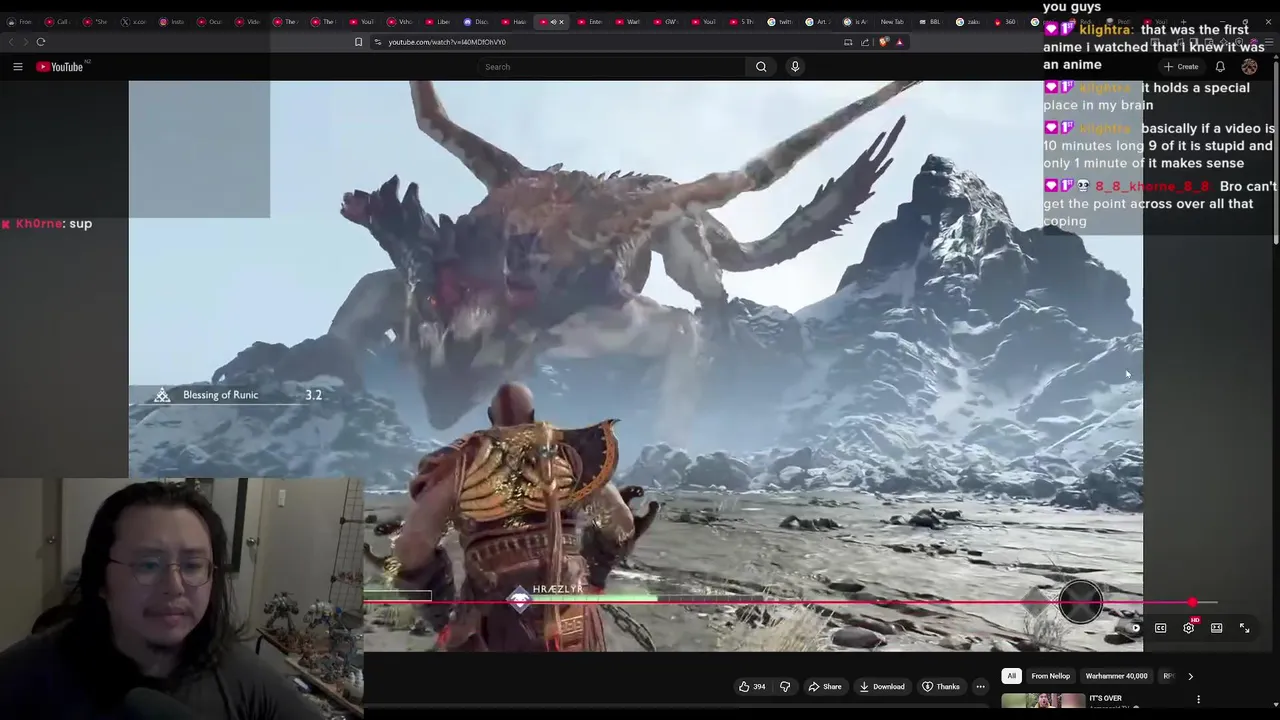This screenshot has width=1280, height=720.
Task: Show more filter chips with right arrow
Action: pyautogui.click(x=1190, y=676)
